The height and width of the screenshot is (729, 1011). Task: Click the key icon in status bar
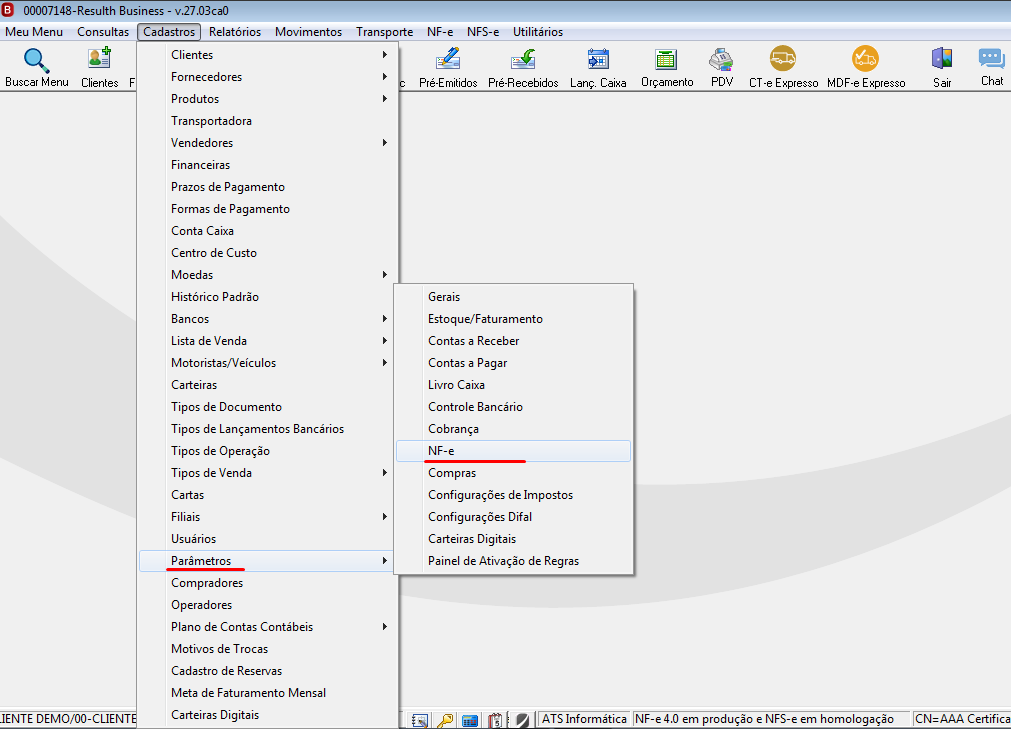click(445, 720)
